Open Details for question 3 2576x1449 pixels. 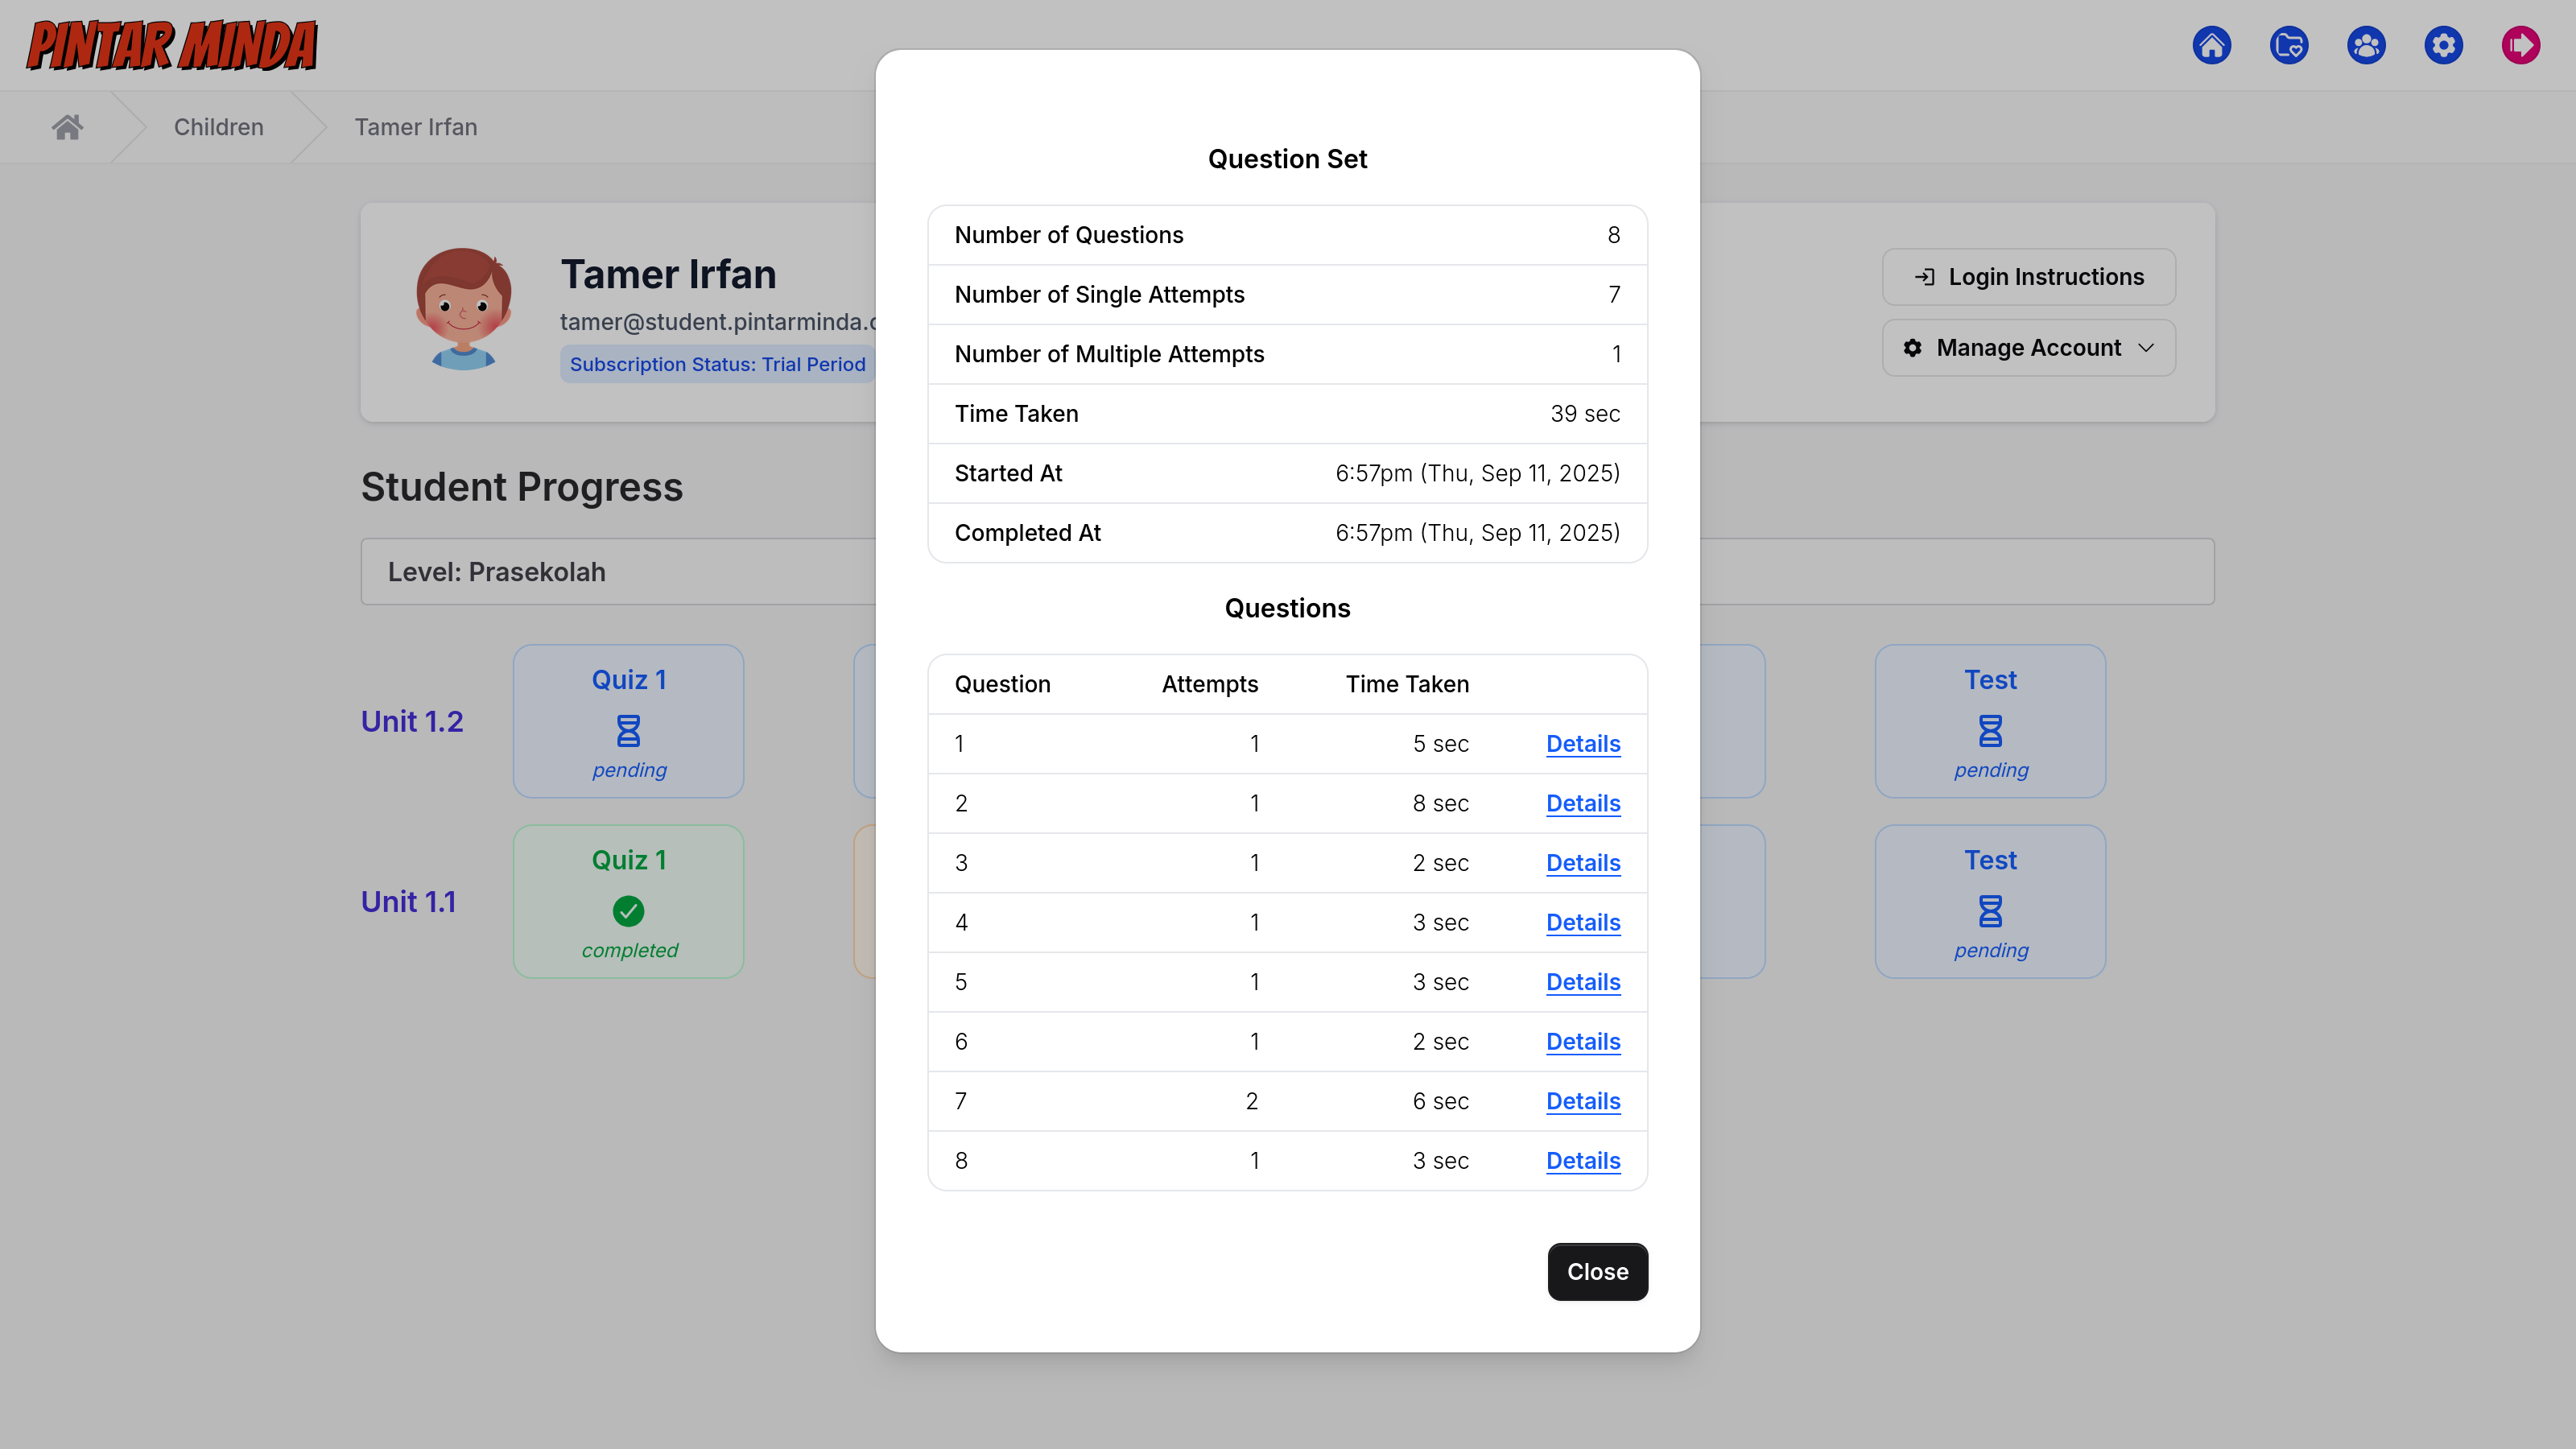click(1583, 863)
